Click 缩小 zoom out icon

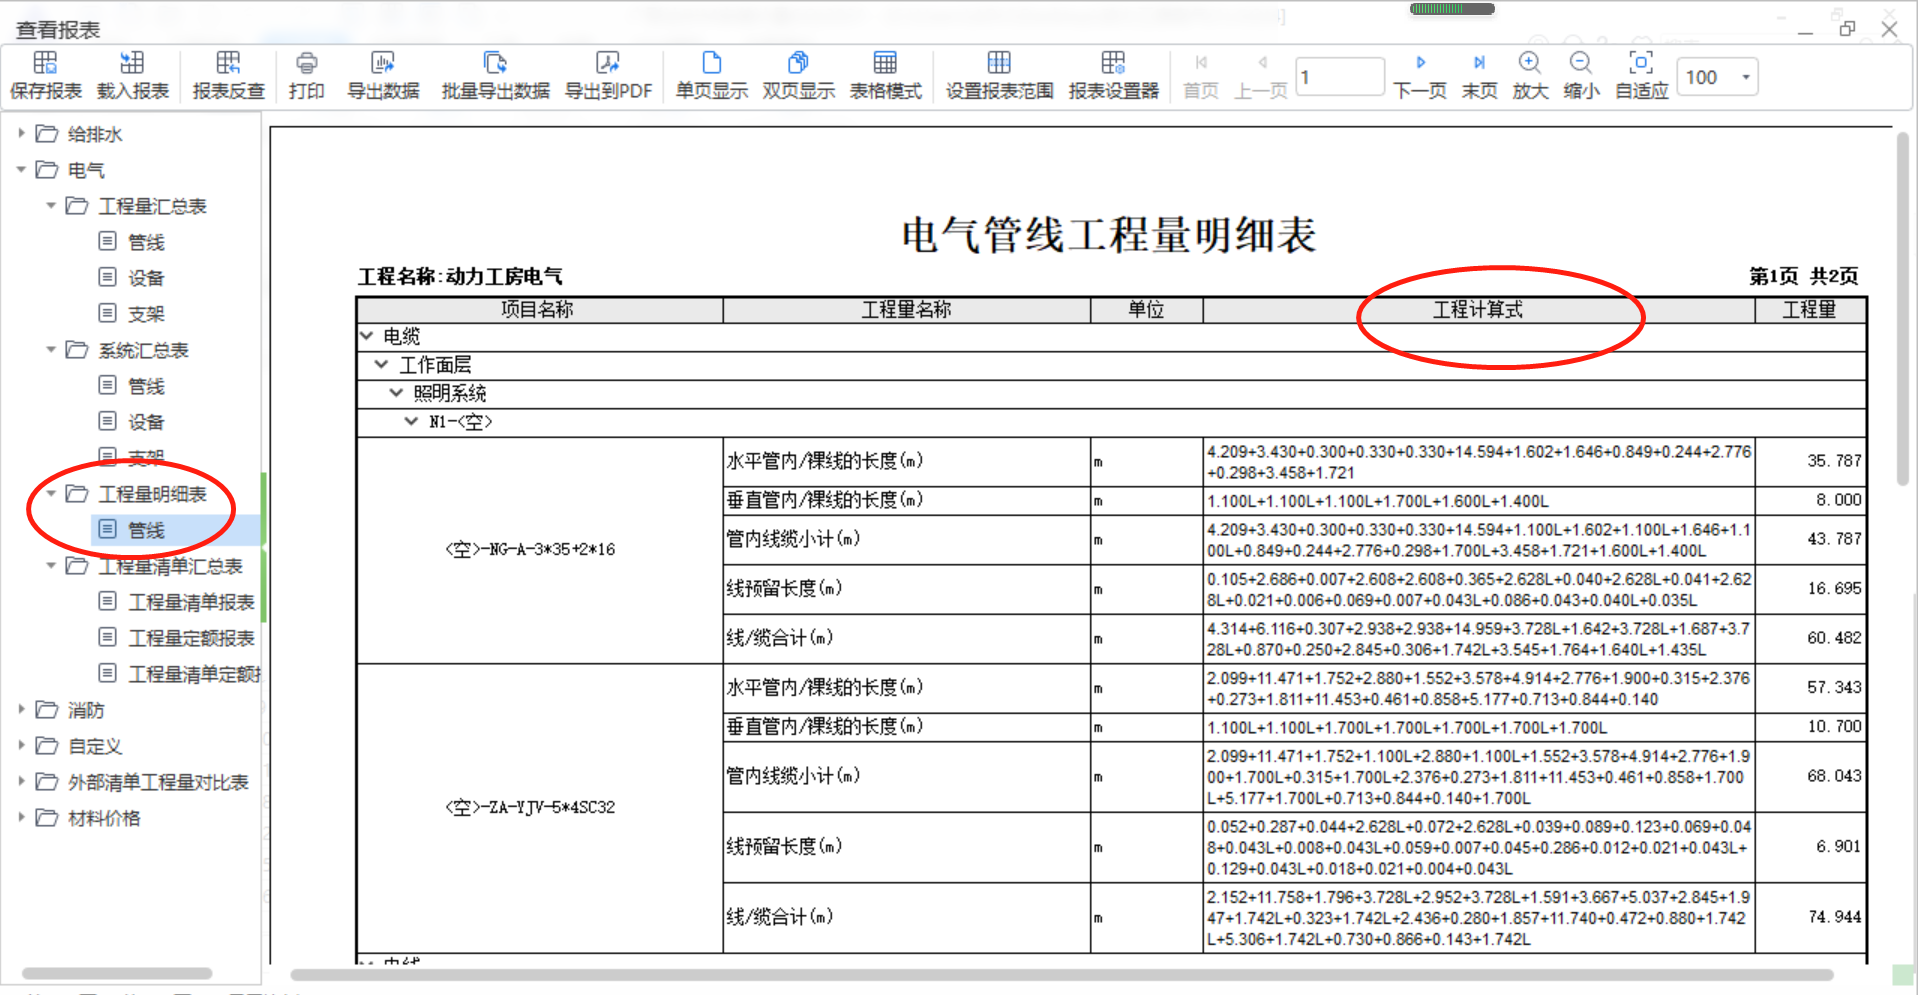point(1581,62)
